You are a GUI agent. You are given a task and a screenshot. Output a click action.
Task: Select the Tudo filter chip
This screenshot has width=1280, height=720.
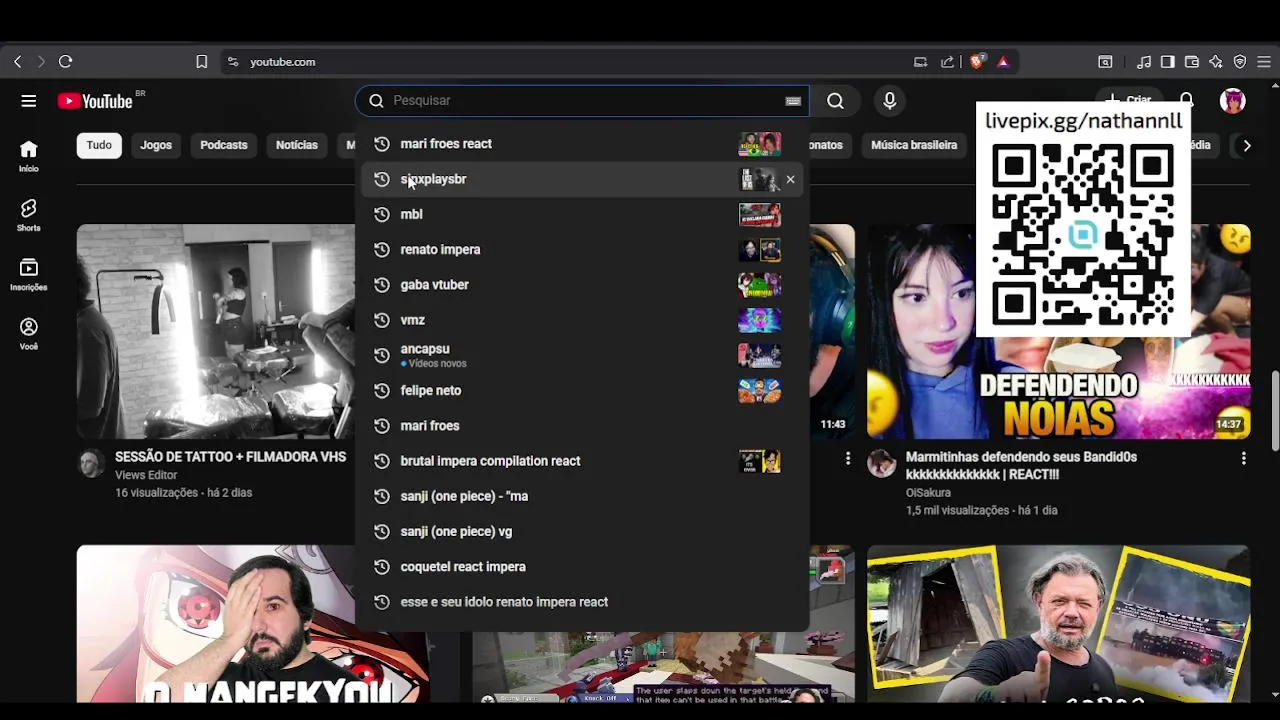click(x=99, y=145)
